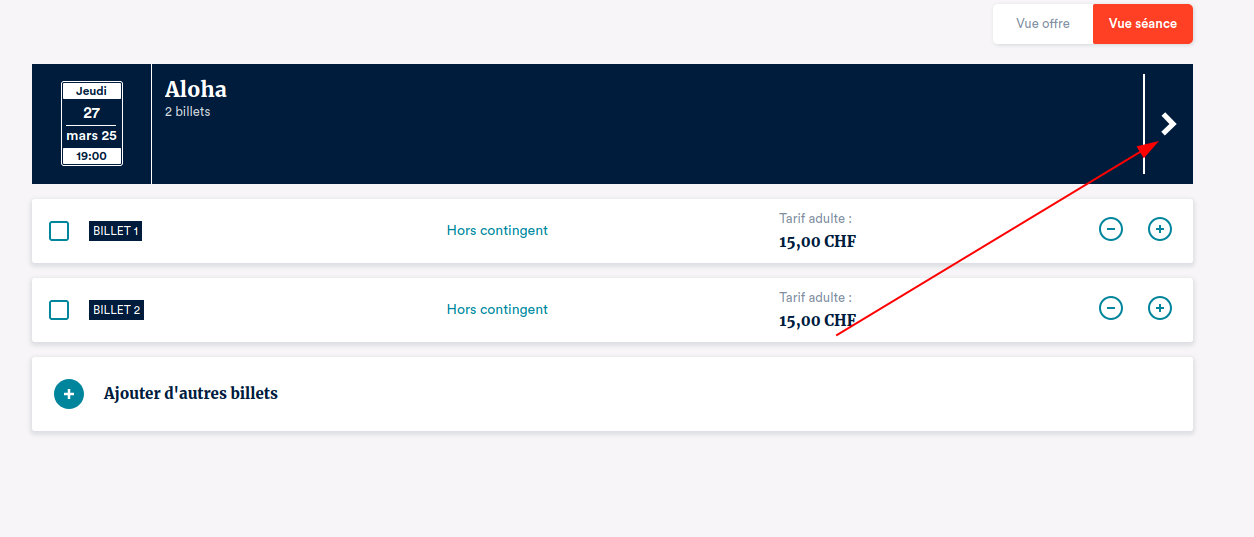Expand the Aloha session with the chevron
Image resolution: width=1254 pixels, height=537 pixels.
tap(1168, 124)
